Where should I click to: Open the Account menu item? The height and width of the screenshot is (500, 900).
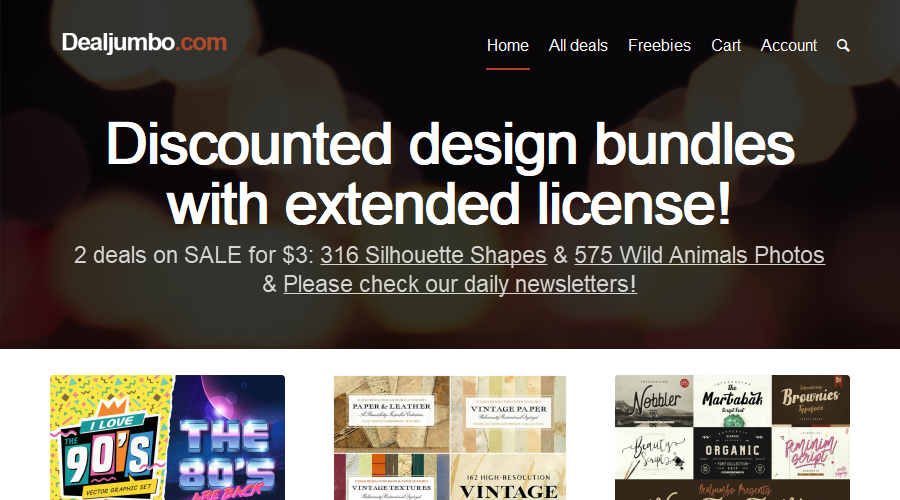point(789,45)
